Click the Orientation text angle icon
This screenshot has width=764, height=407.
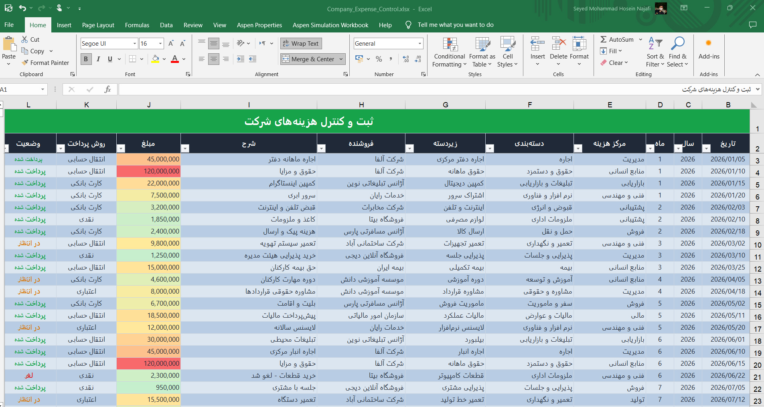tap(240, 43)
